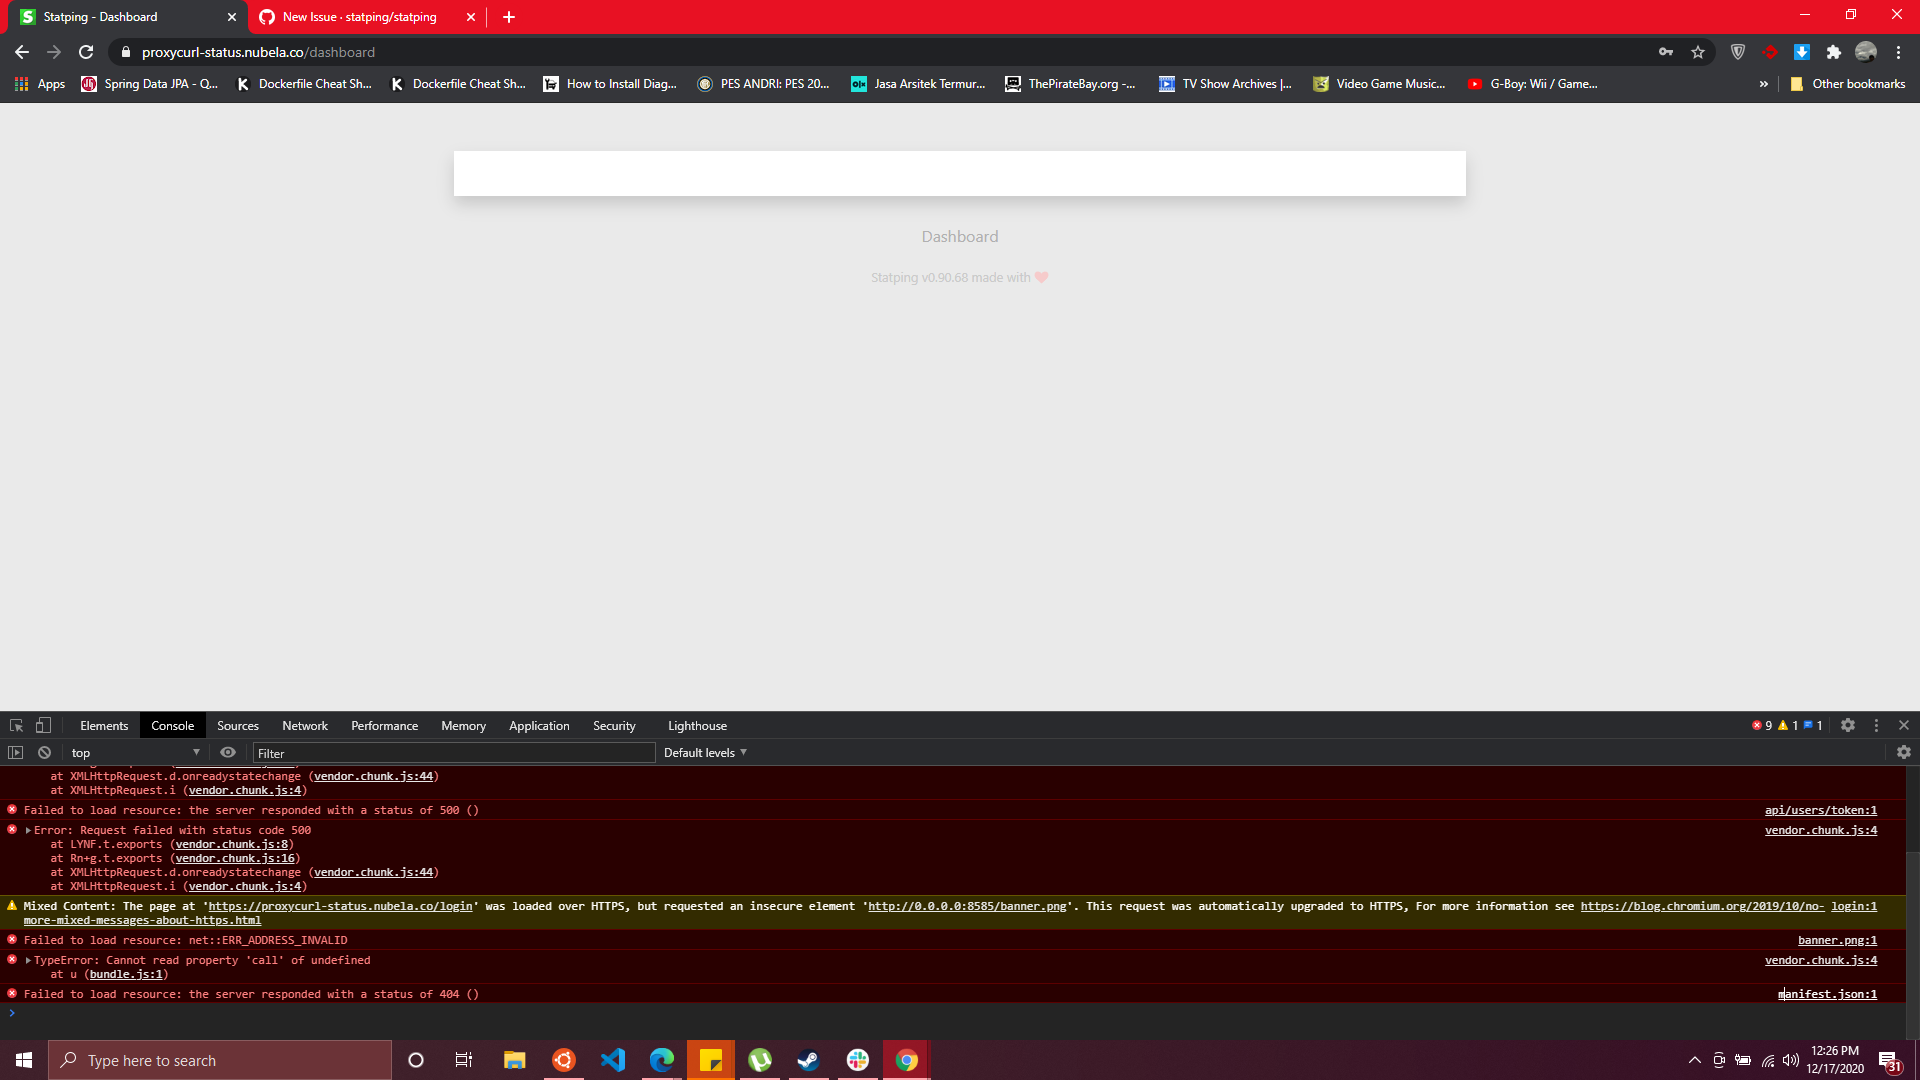
Task: Expand the TypeError call property error
Action: 28,961
